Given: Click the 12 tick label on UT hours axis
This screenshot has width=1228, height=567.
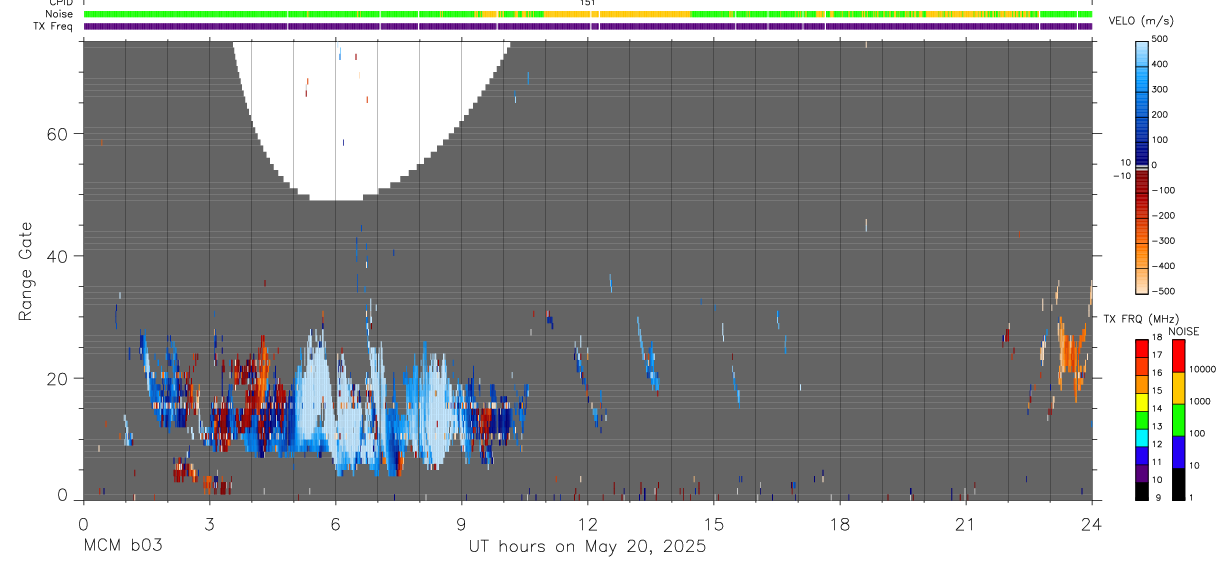Looking at the screenshot, I should click(587, 524).
